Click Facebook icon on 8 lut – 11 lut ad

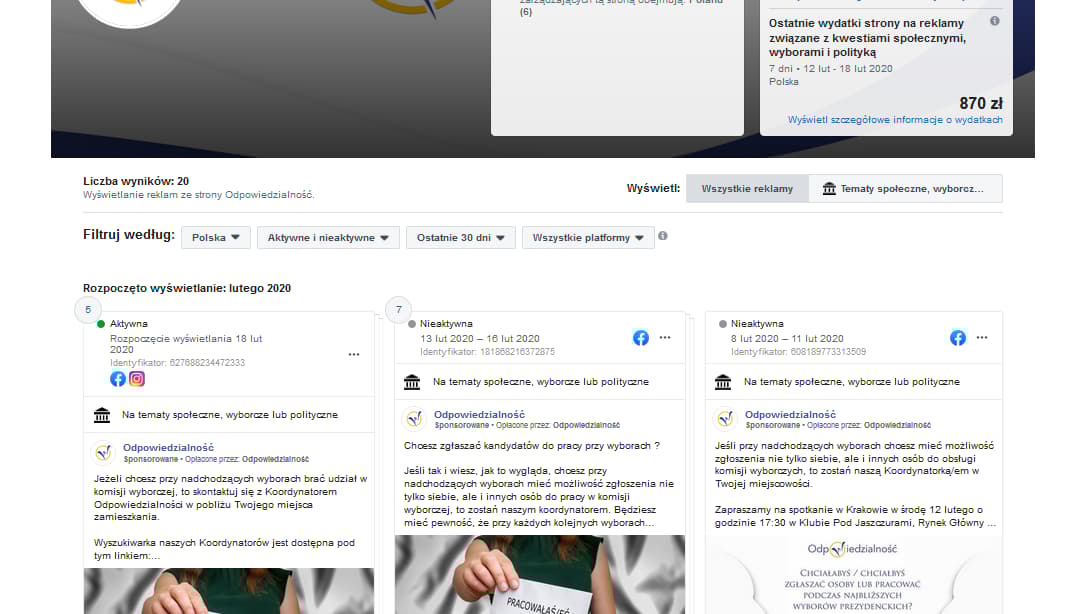click(958, 338)
